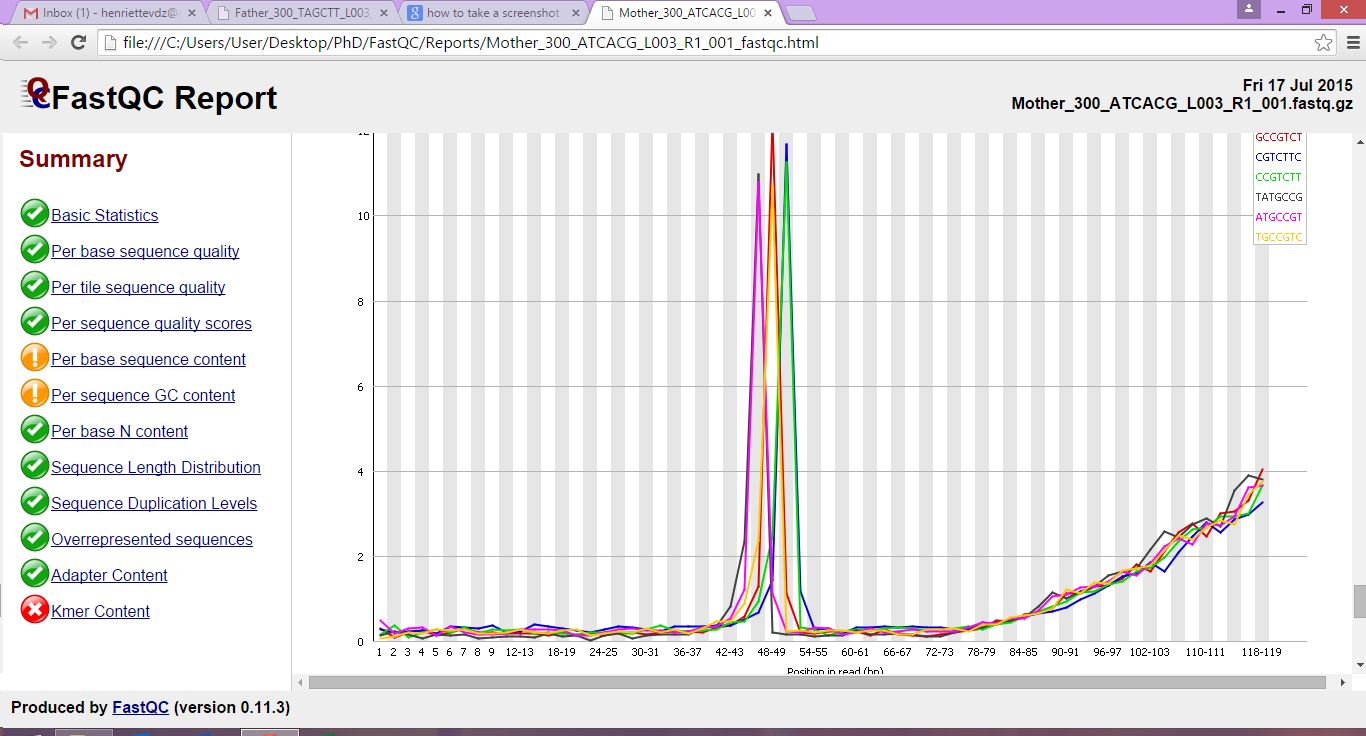Go to Per sequence GC content
Viewport: 1366px width, 736px height.
143,395
